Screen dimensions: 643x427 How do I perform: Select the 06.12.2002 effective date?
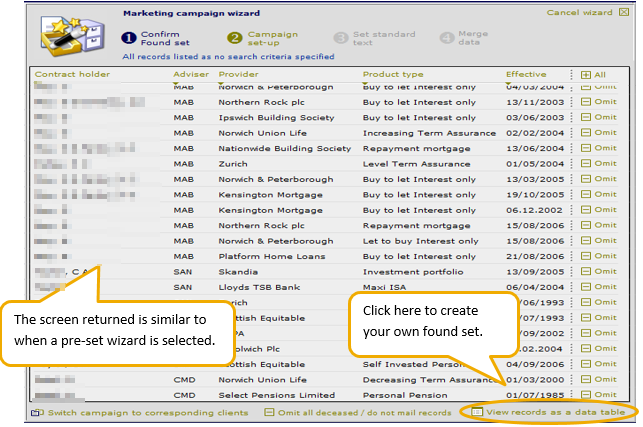click(534, 210)
